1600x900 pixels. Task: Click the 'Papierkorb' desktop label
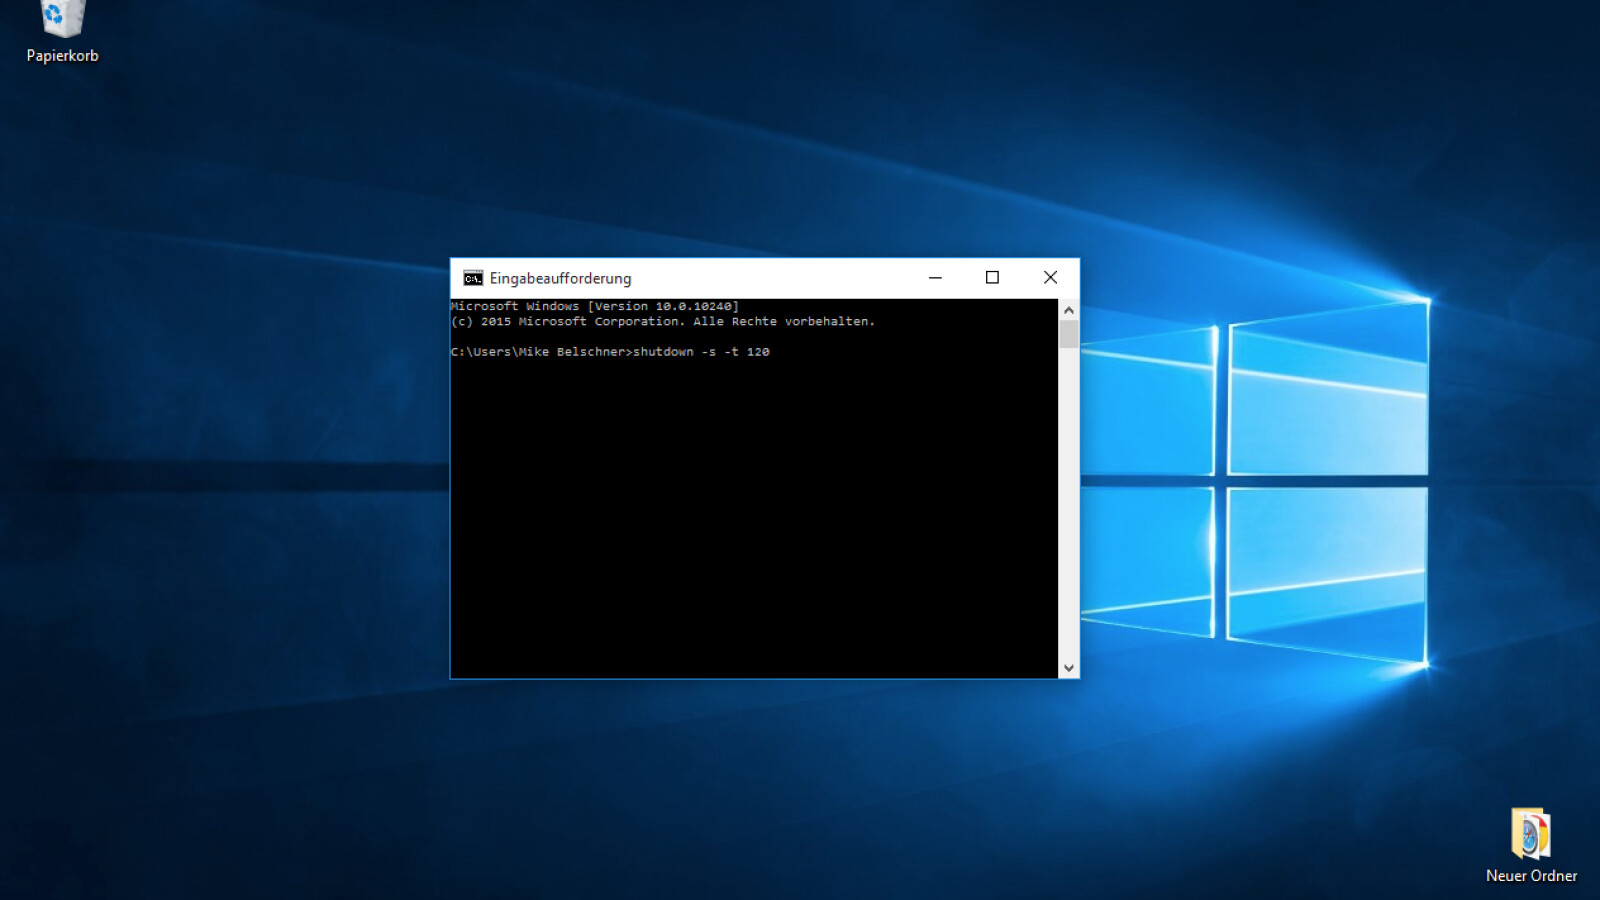(x=62, y=56)
